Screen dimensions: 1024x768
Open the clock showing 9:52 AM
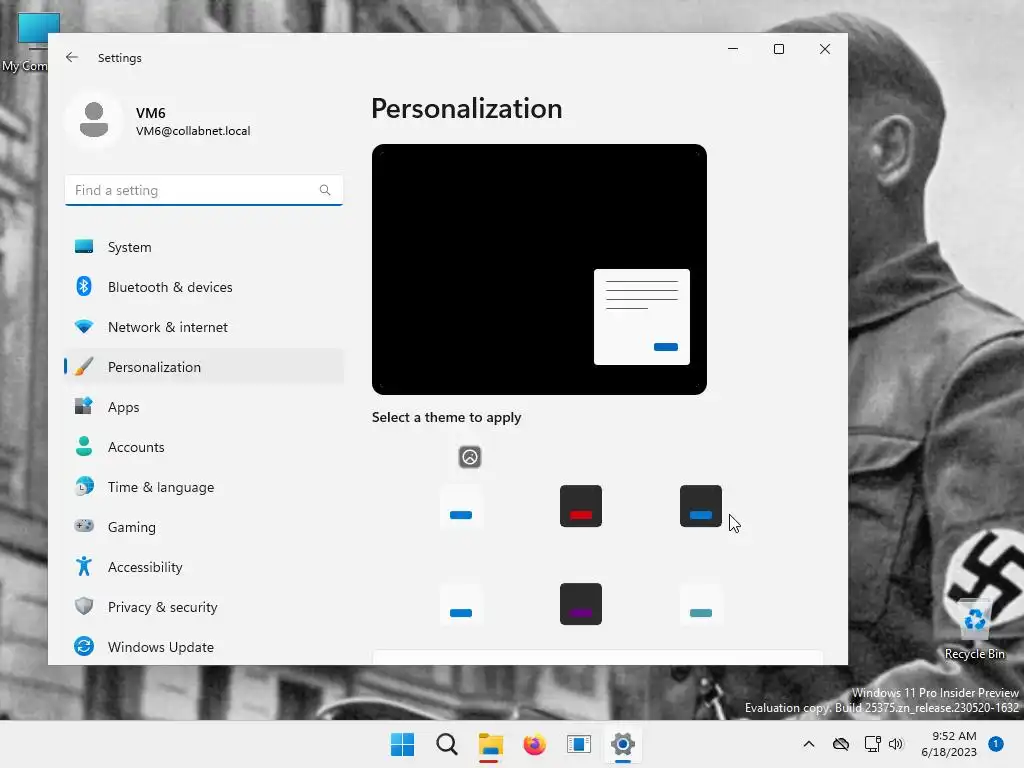pyautogui.click(x=949, y=744)
